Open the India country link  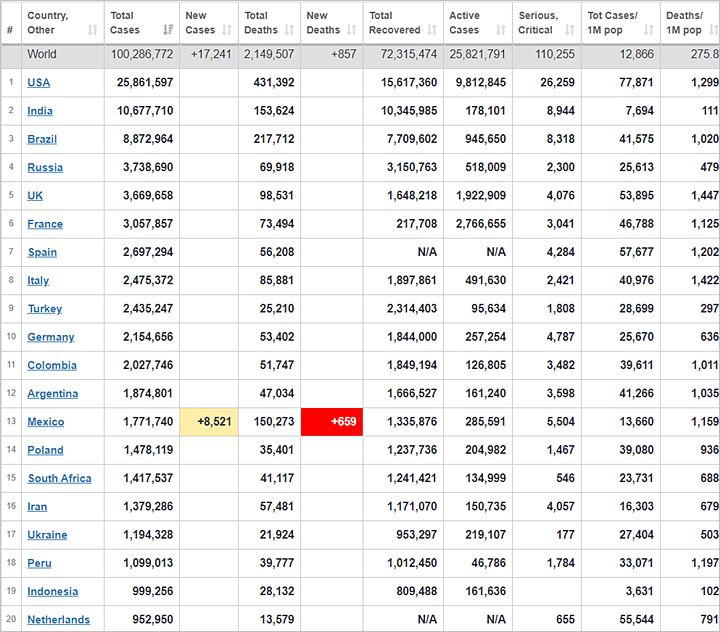[x=40, y=111]
